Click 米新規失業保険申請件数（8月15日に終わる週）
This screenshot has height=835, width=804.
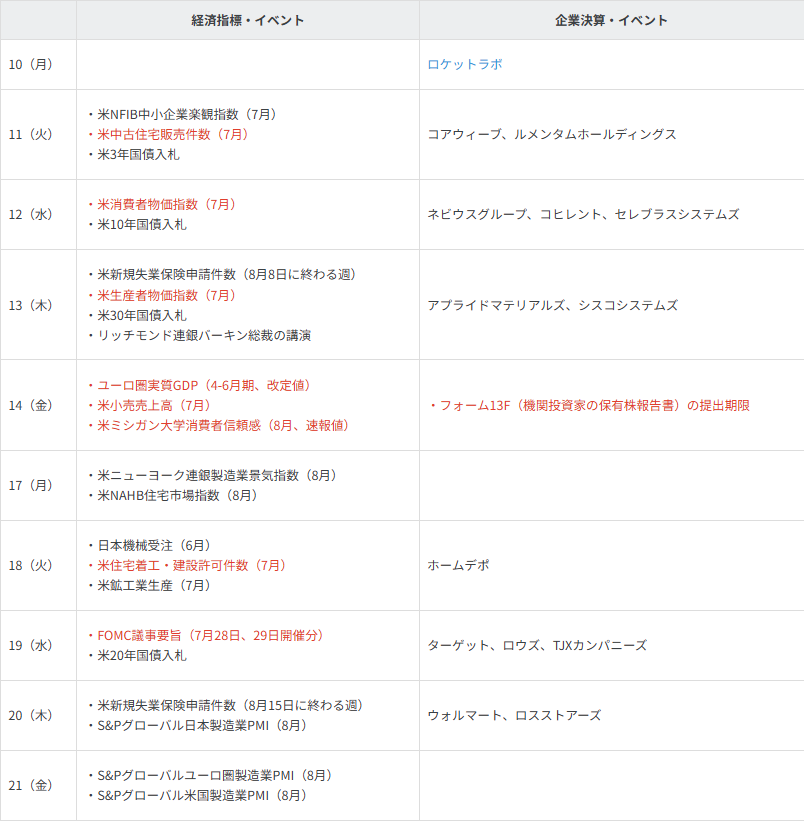226,706
